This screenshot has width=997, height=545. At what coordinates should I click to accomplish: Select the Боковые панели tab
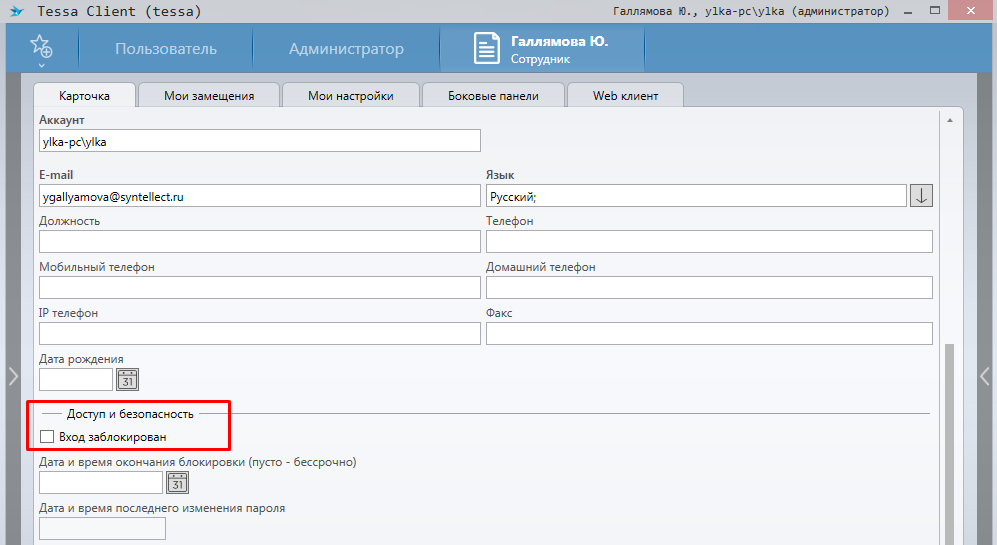[493, 96]
